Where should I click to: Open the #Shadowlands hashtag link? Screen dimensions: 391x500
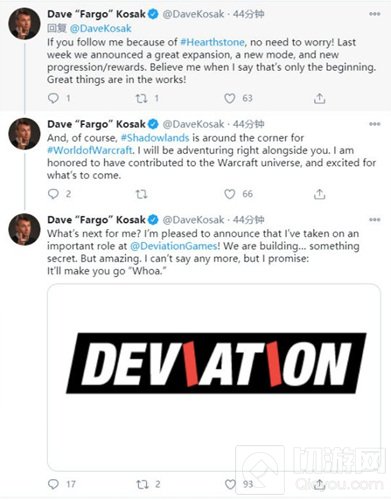point(155,138)
